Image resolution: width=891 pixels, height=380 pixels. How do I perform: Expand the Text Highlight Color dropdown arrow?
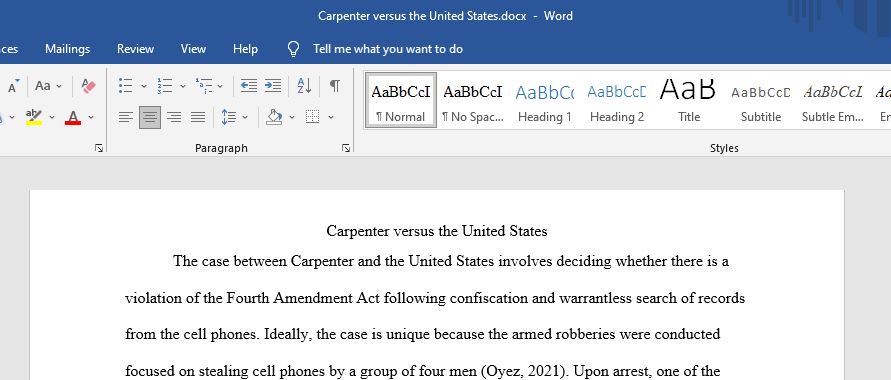(x=52, y=118)
